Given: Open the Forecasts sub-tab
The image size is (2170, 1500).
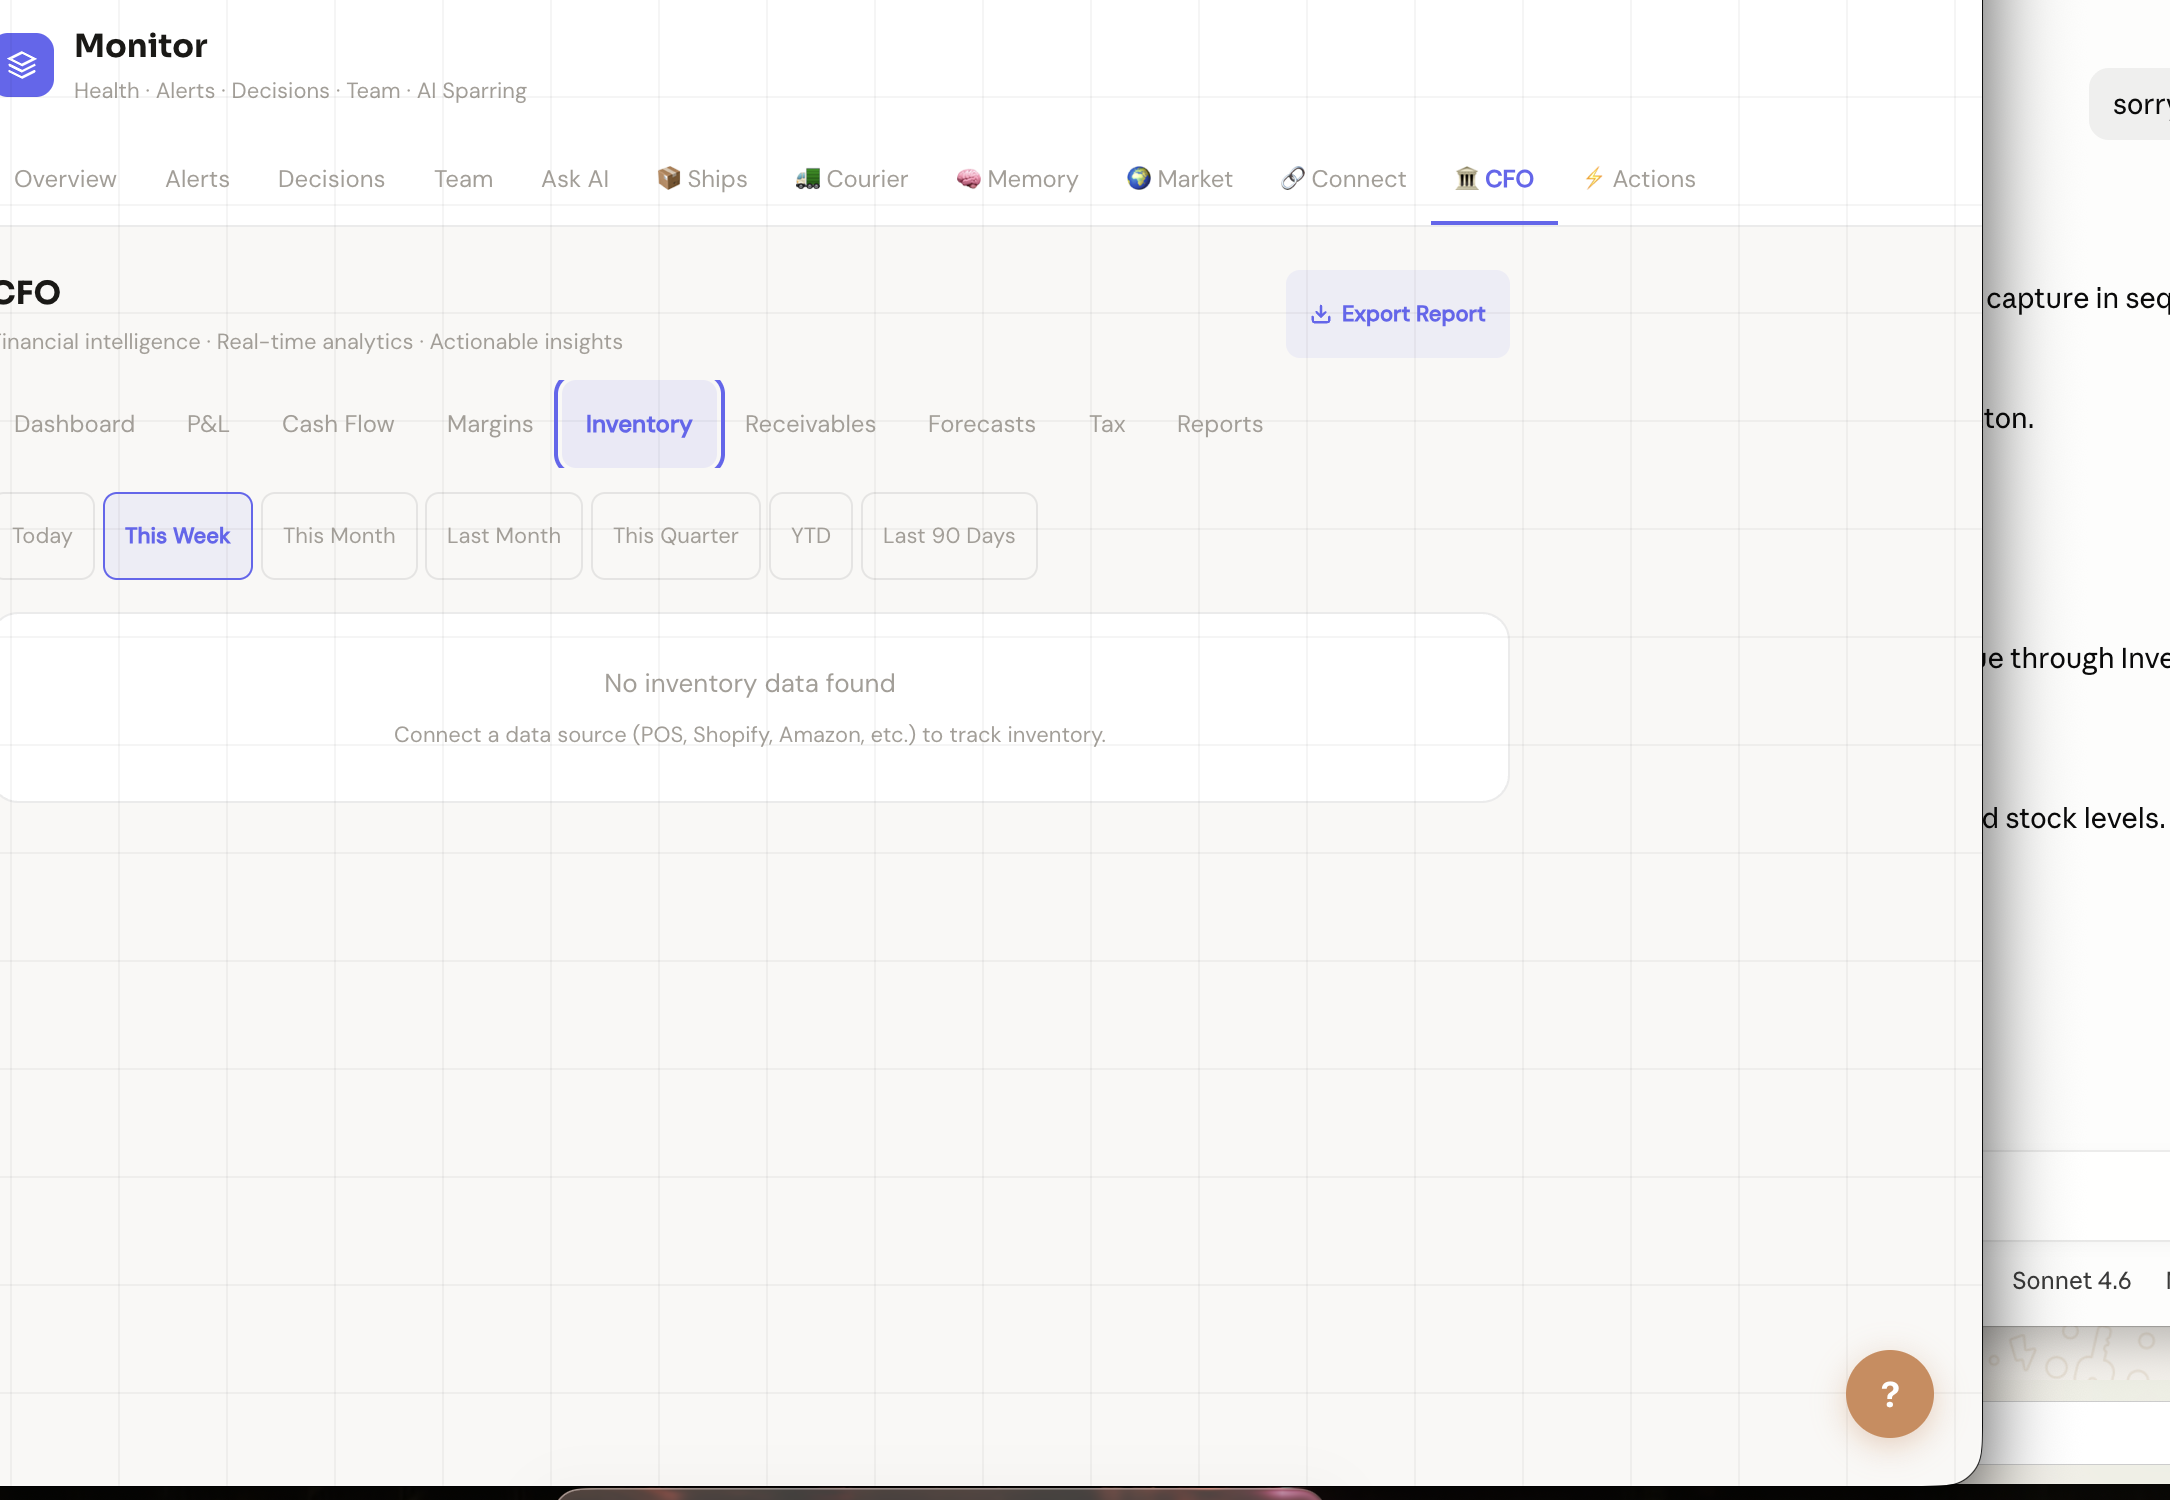Looking at the screenshot, I should [982, 424].
